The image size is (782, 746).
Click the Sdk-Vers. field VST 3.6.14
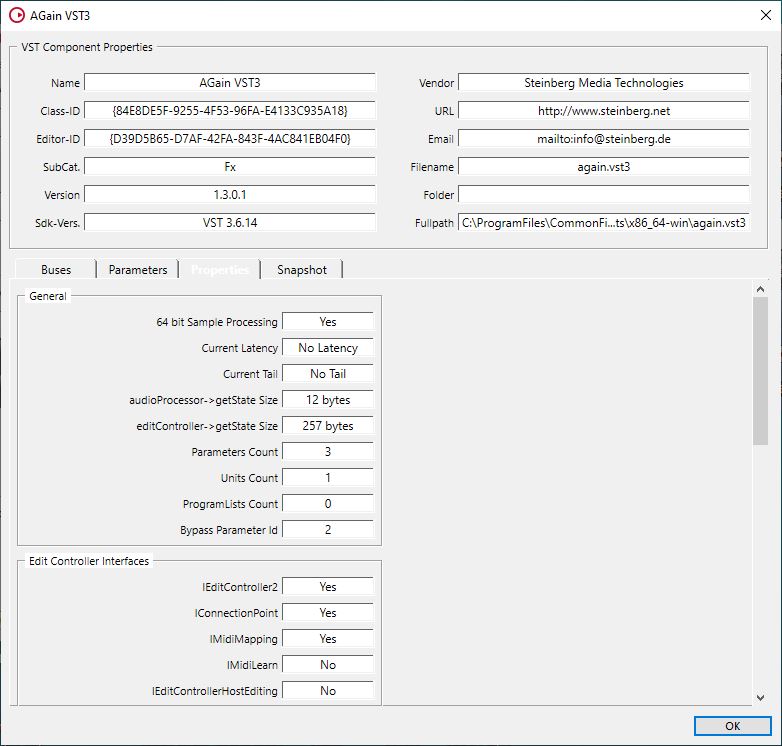230,222
